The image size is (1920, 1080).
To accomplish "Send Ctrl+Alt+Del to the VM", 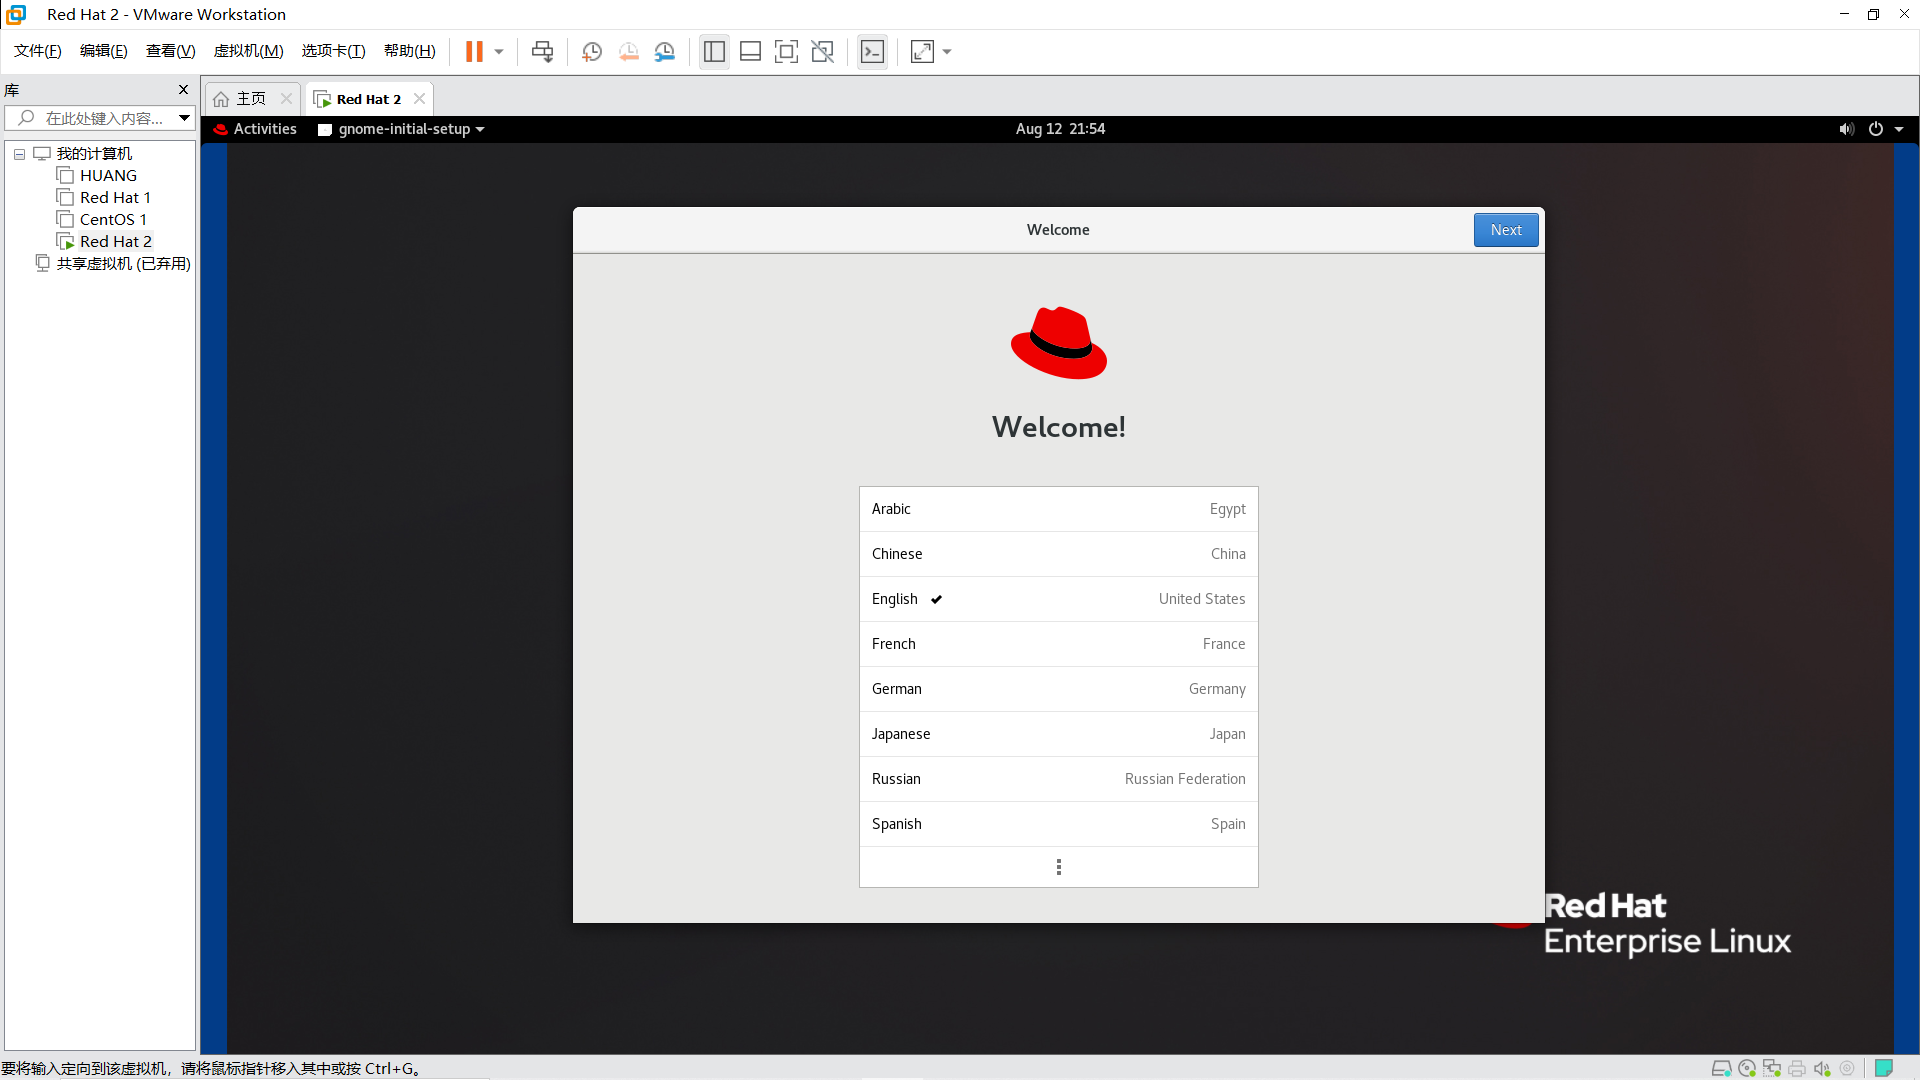I will pos(542,52).
